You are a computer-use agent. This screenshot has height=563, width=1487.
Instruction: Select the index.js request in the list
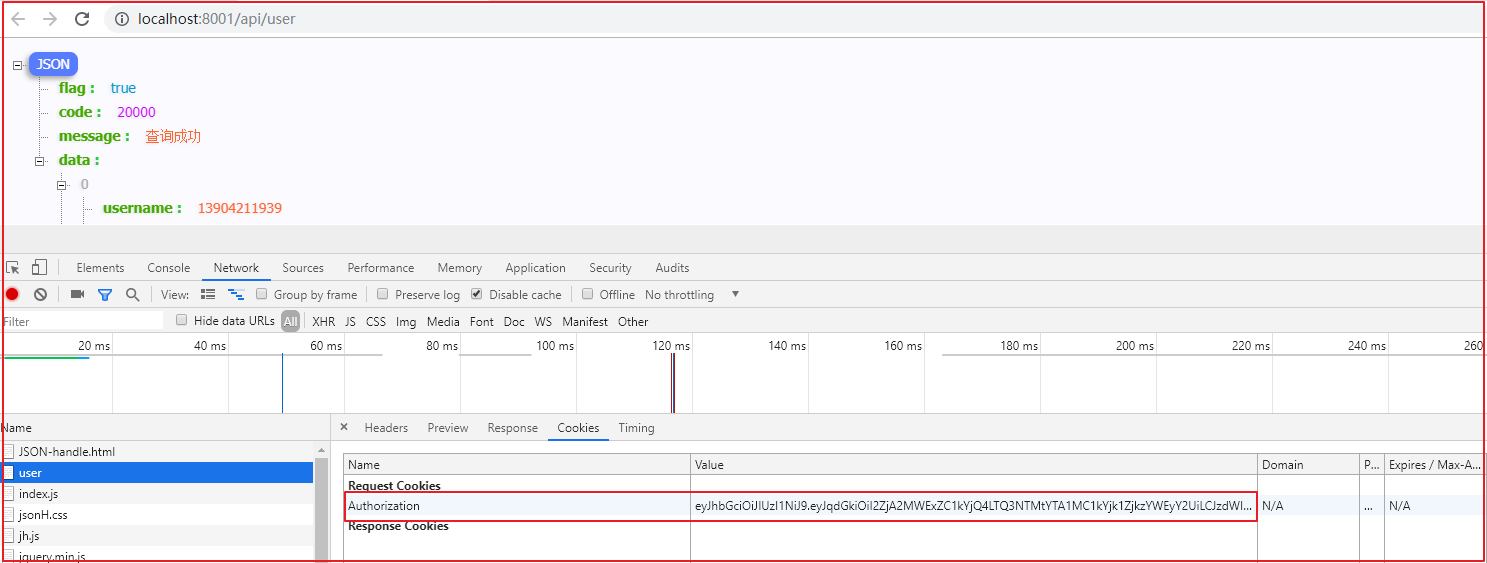point(38,493)
